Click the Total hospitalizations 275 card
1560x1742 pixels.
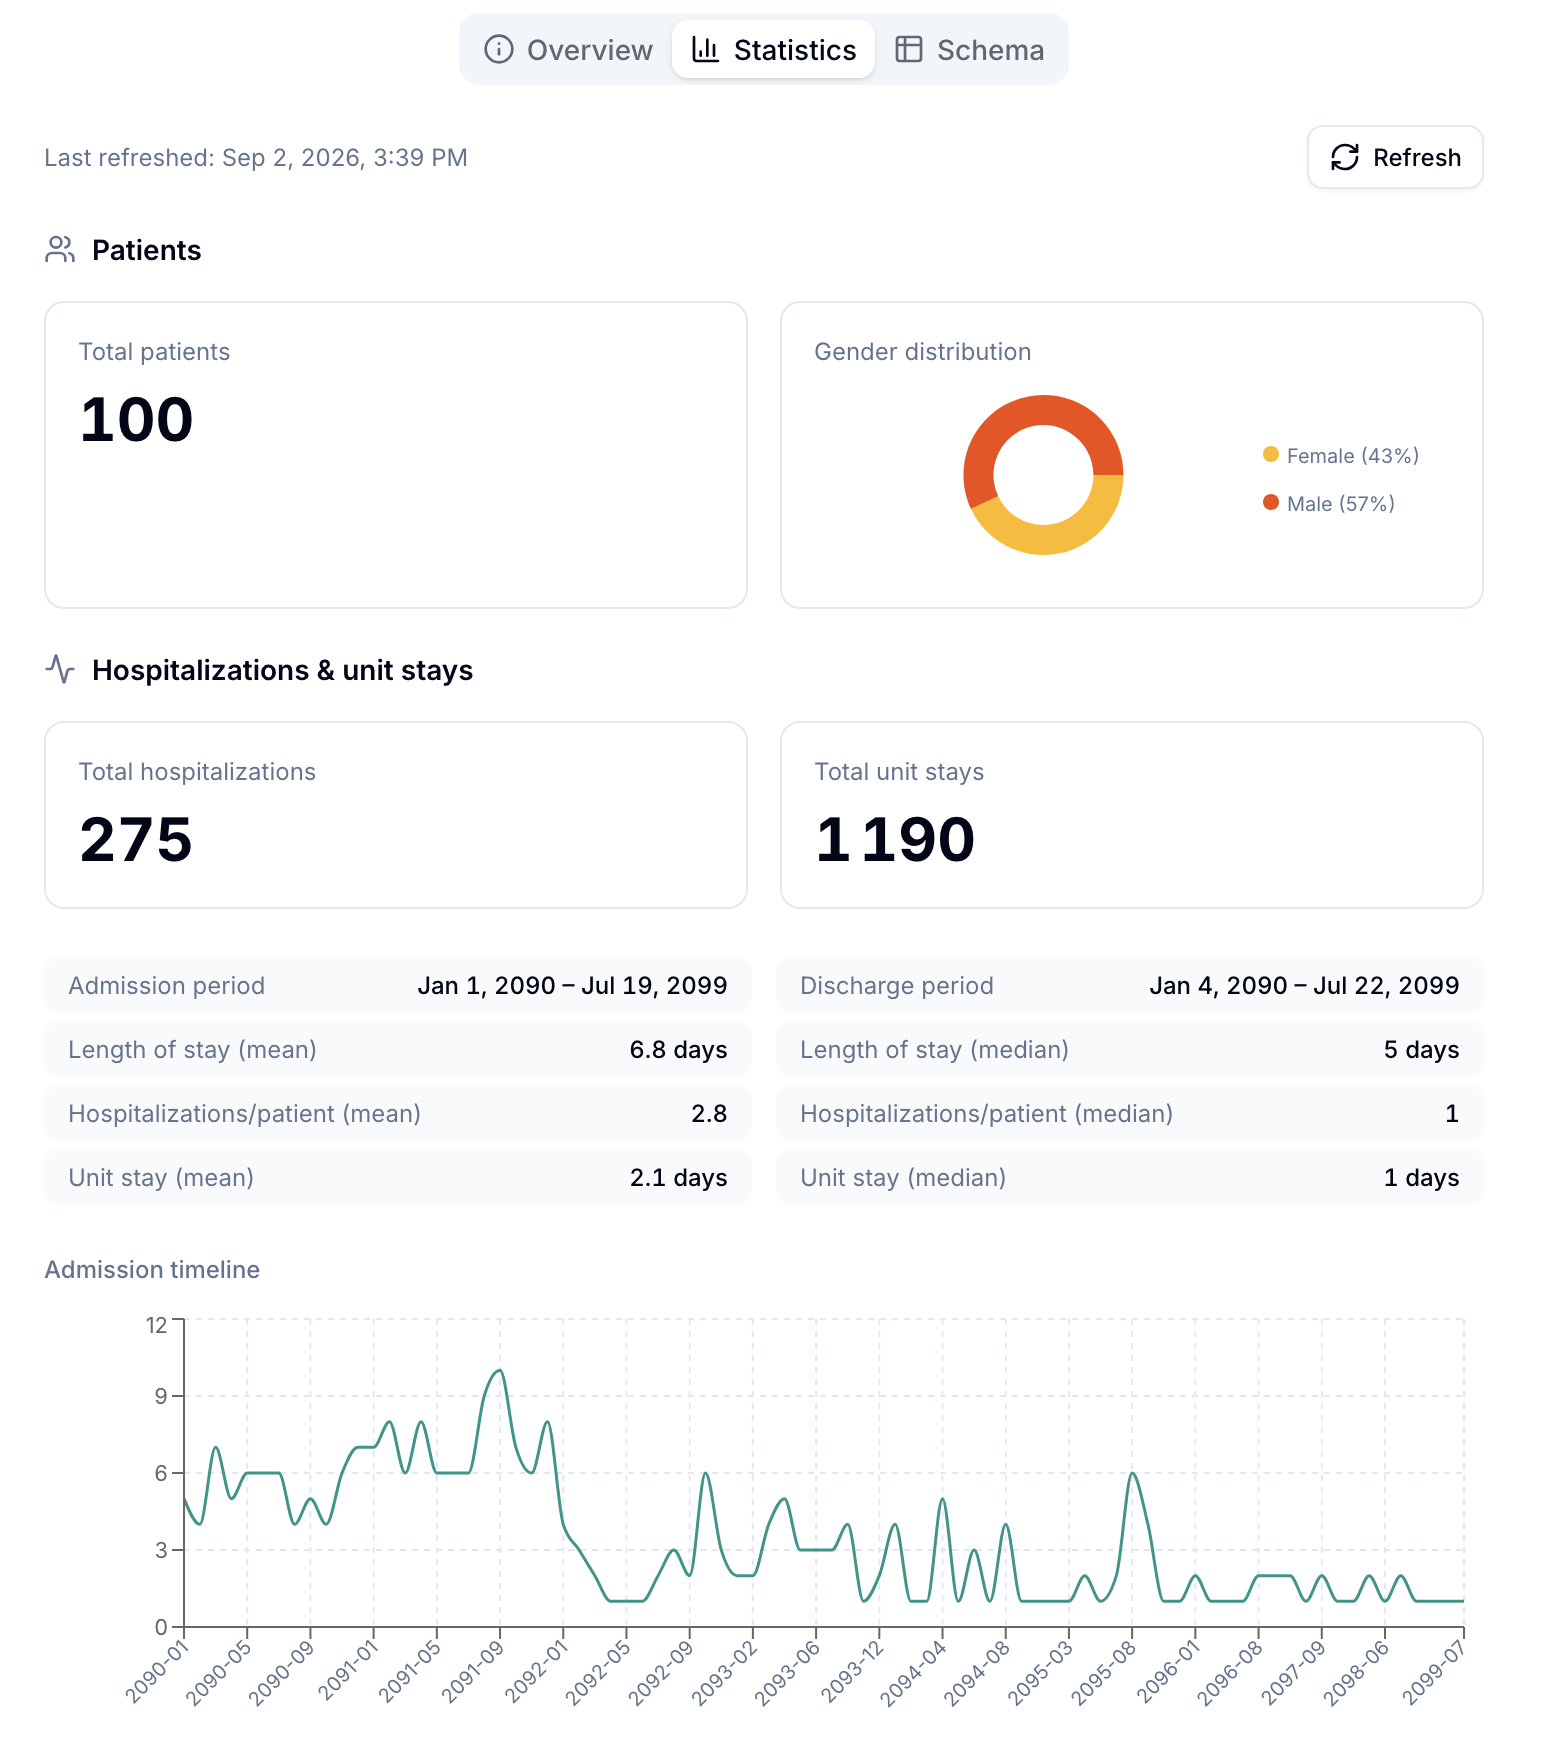coord(396,815)
